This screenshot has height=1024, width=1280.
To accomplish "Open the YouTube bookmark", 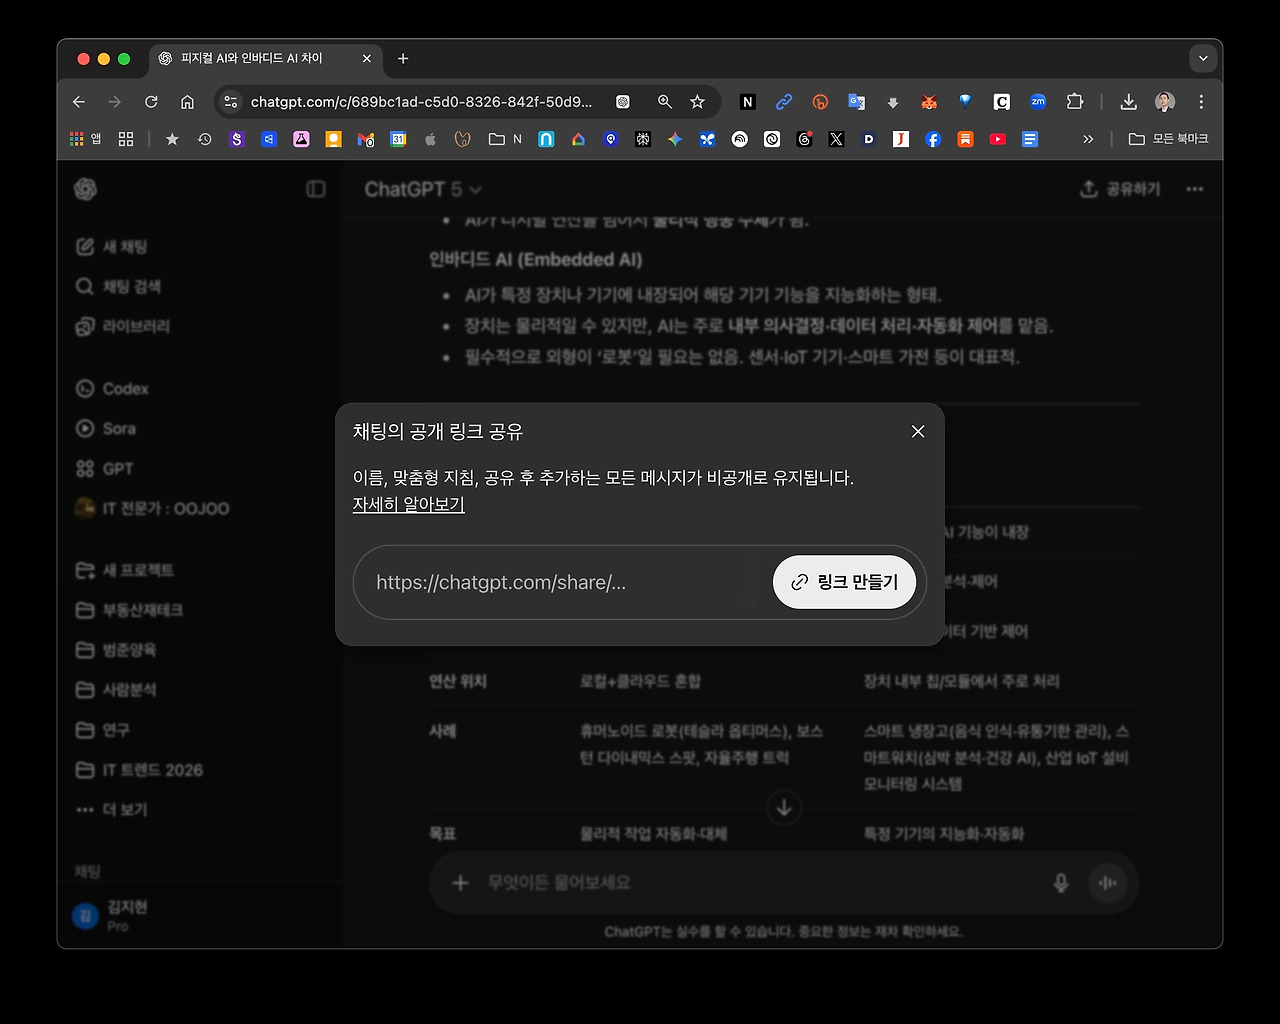I will pos(998,139).
